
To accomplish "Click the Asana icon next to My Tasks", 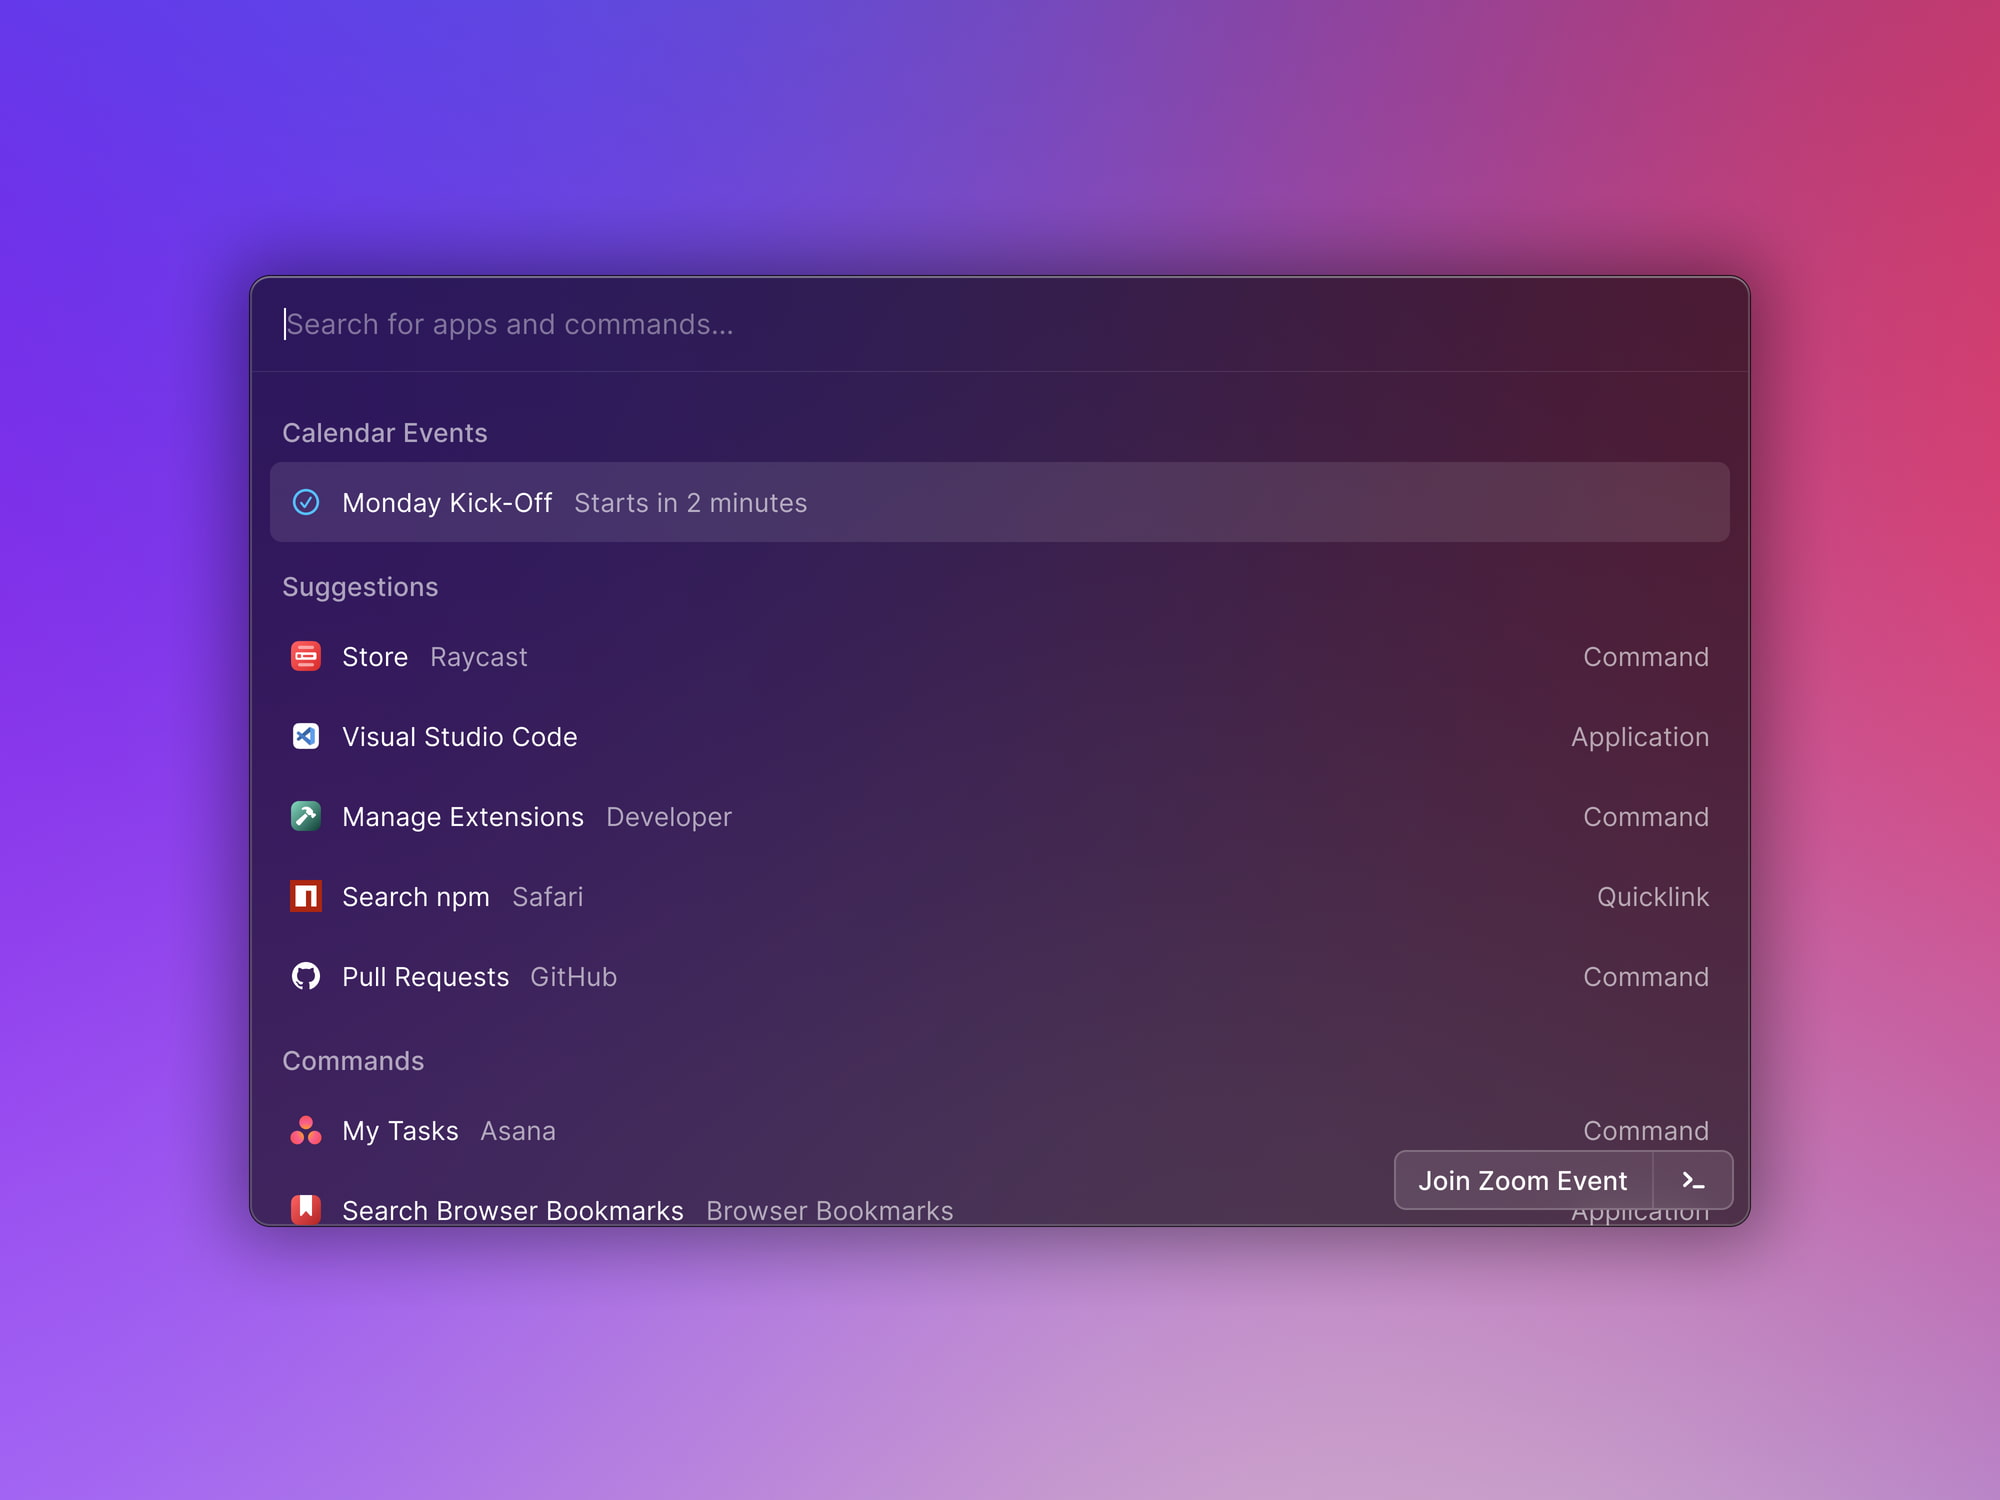I will pyautogui.click(x=306, y=1130).
